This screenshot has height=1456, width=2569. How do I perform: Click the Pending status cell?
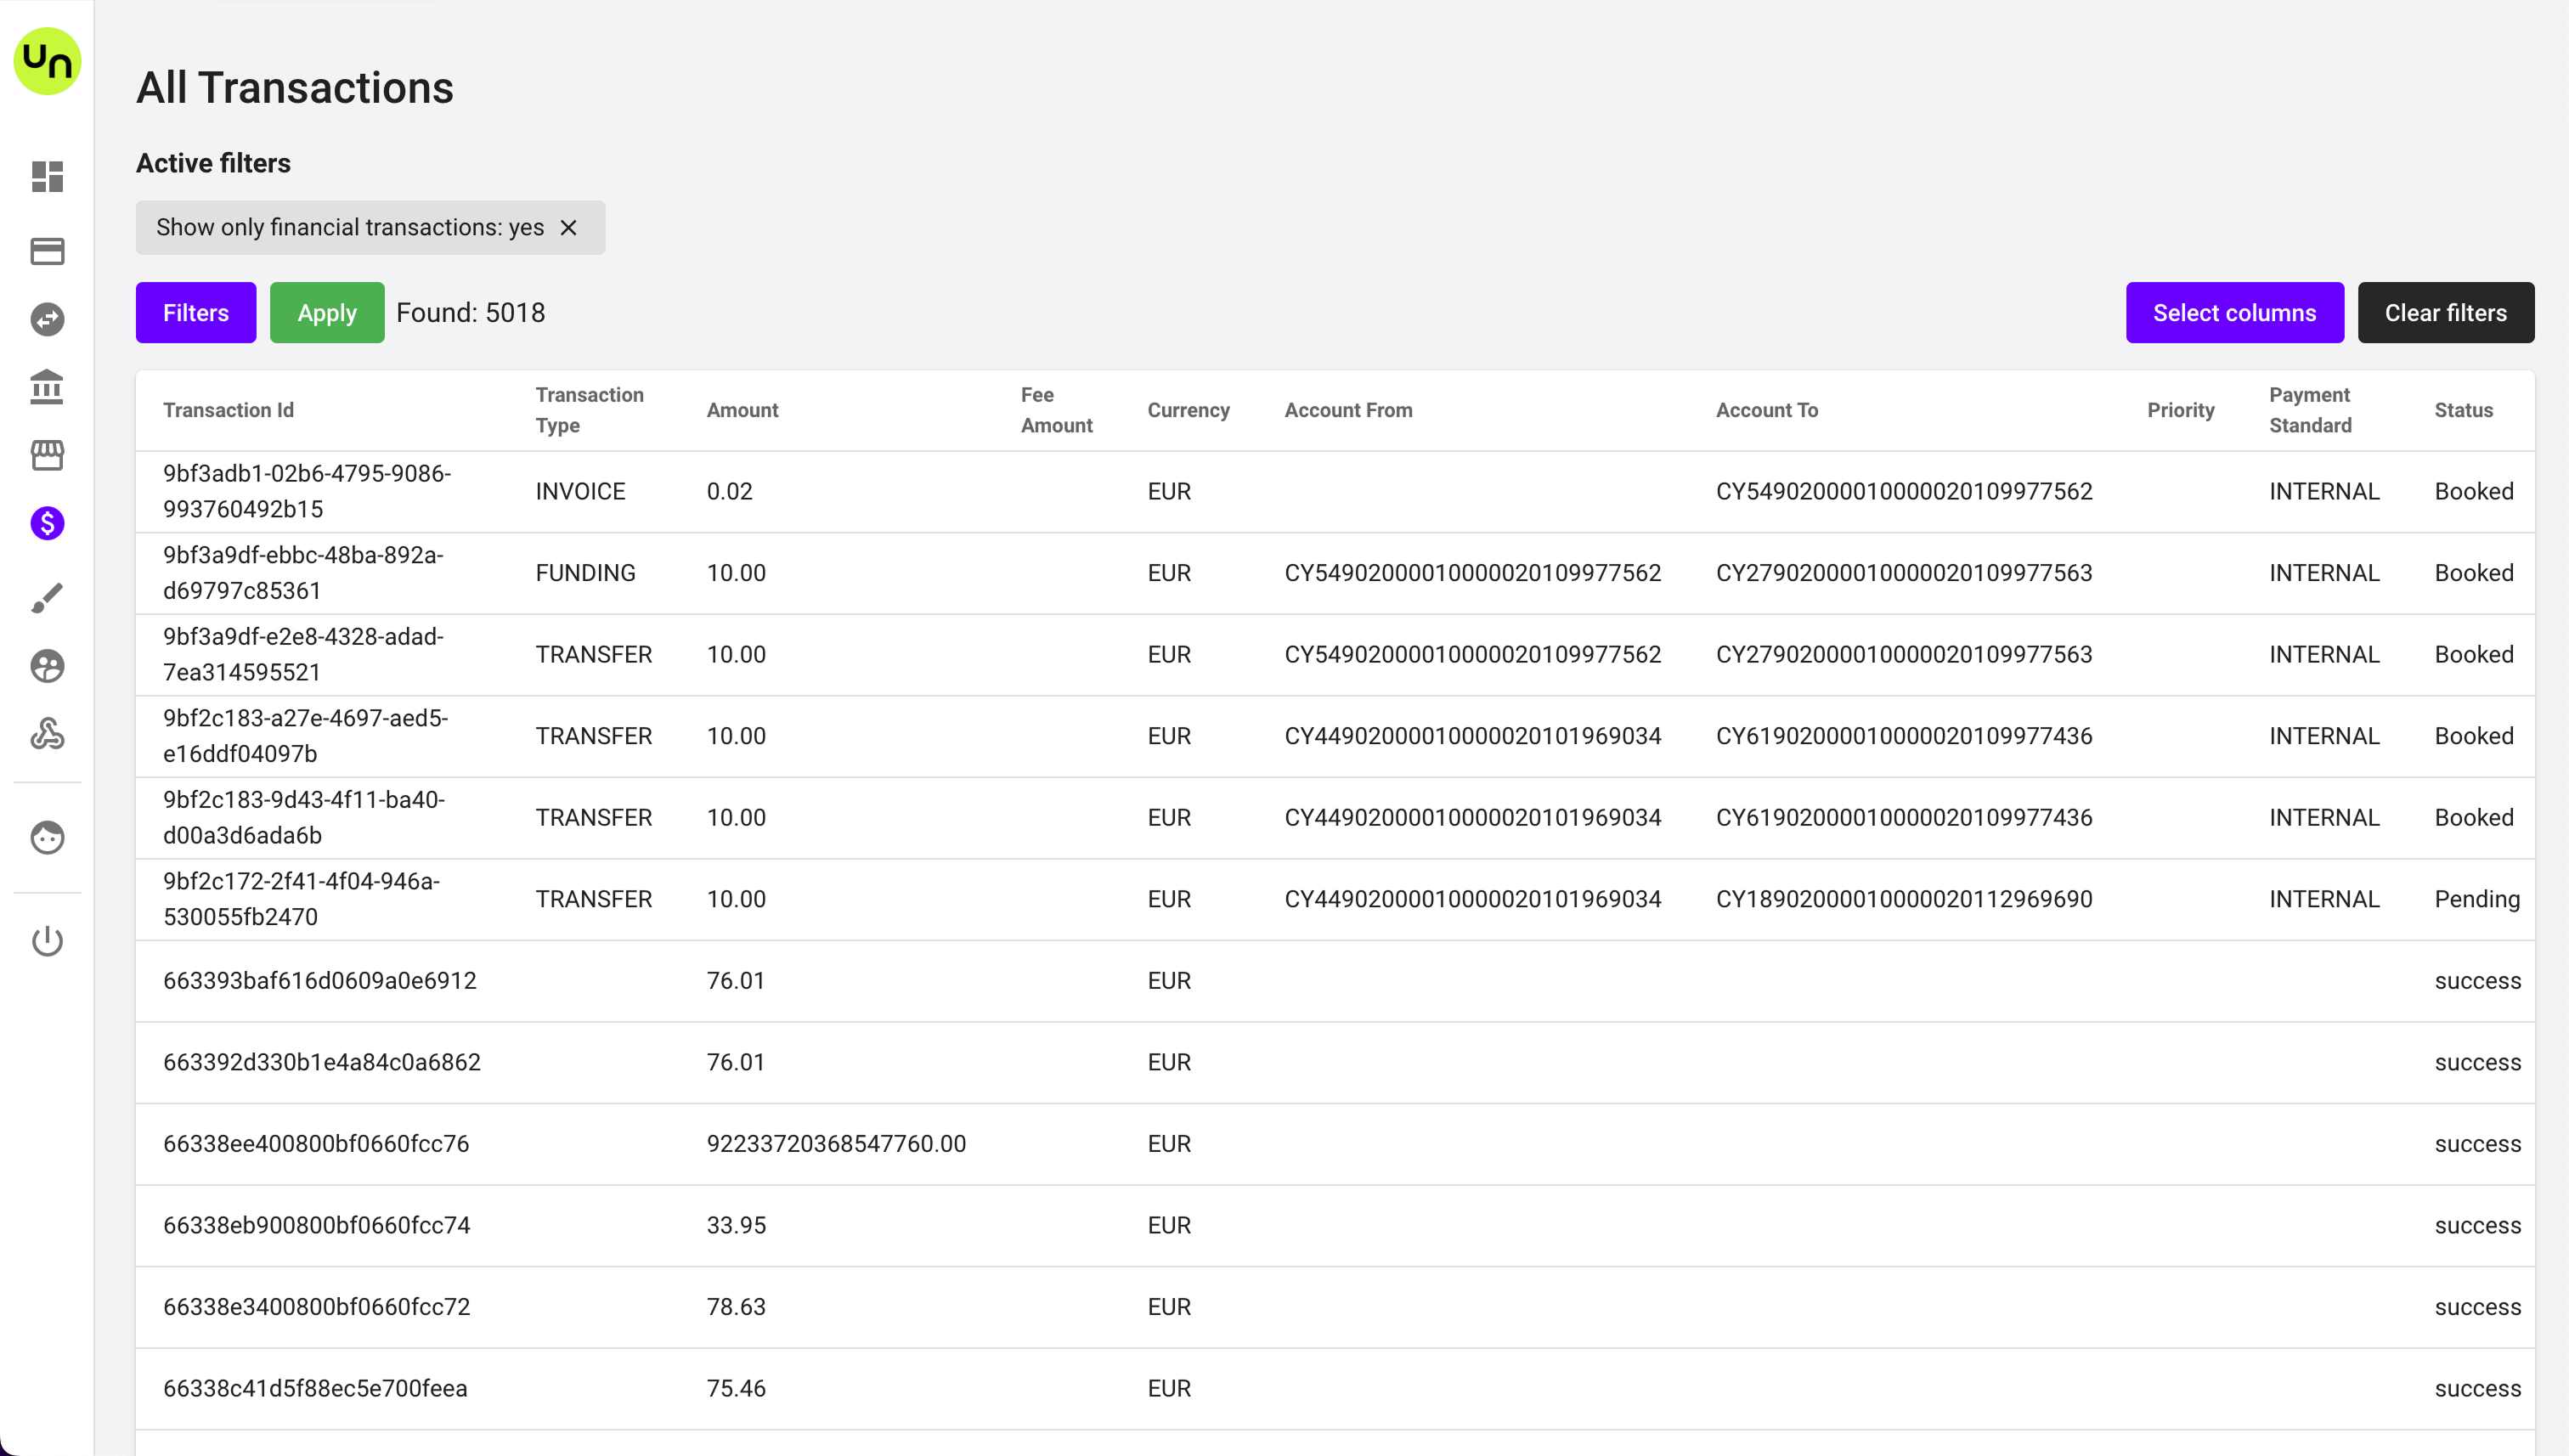(x=2476, y=899)
